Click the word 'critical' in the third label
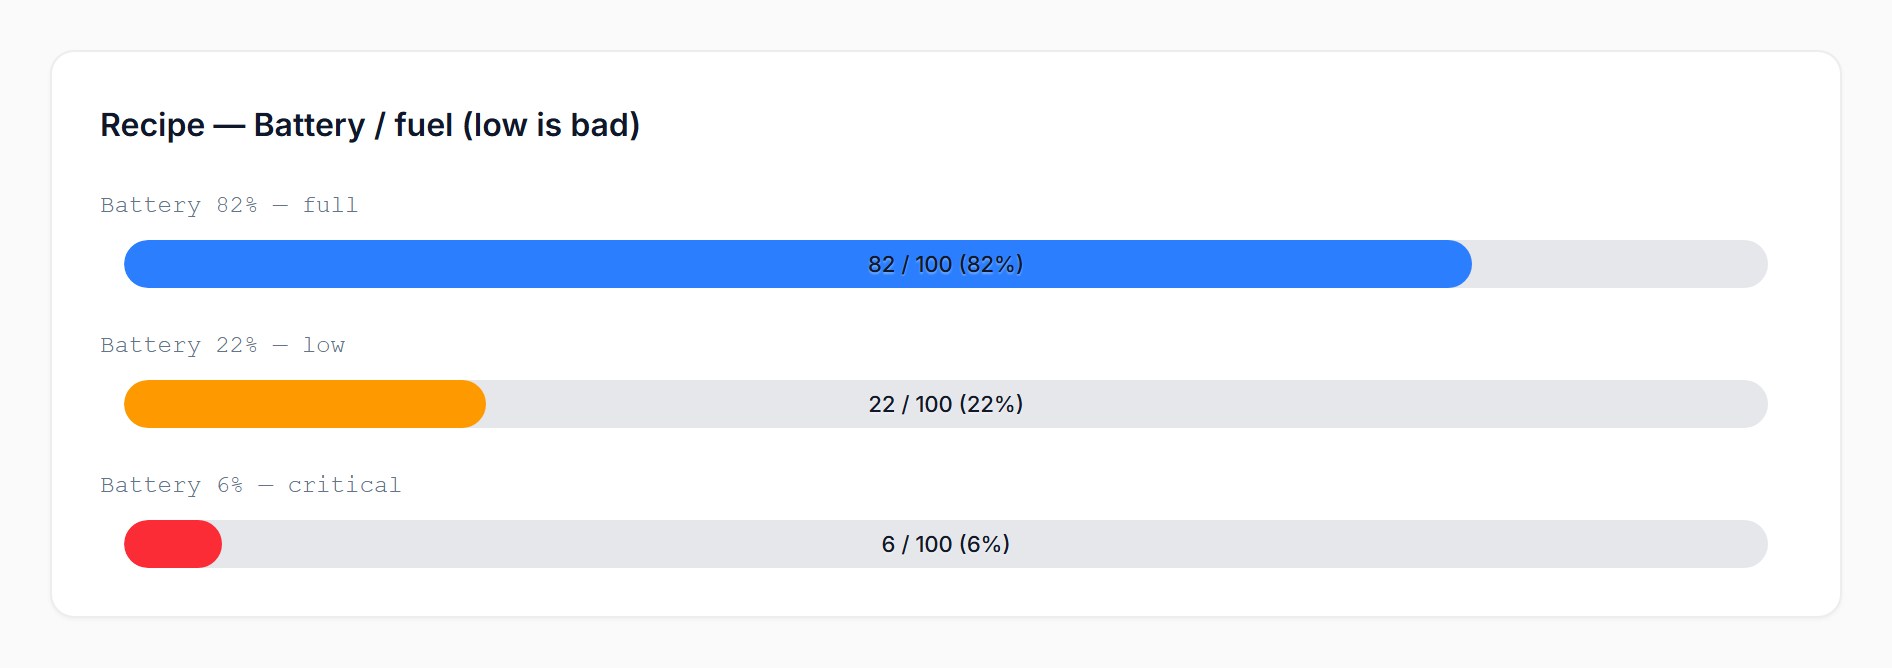 click(x=344, y=485)
